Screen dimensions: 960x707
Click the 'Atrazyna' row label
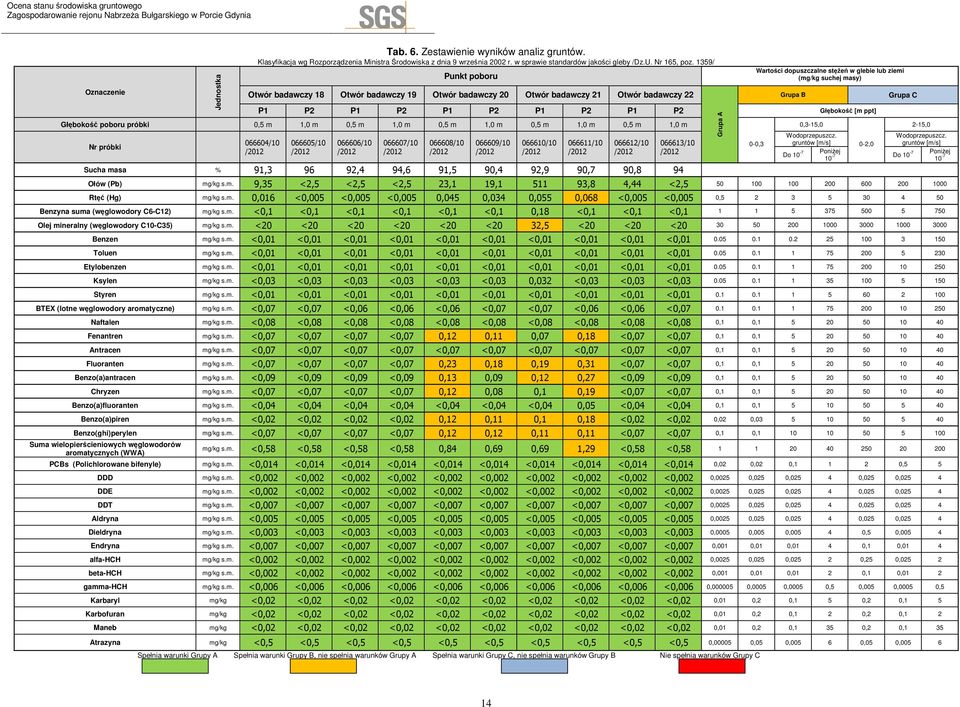(105, 642)
